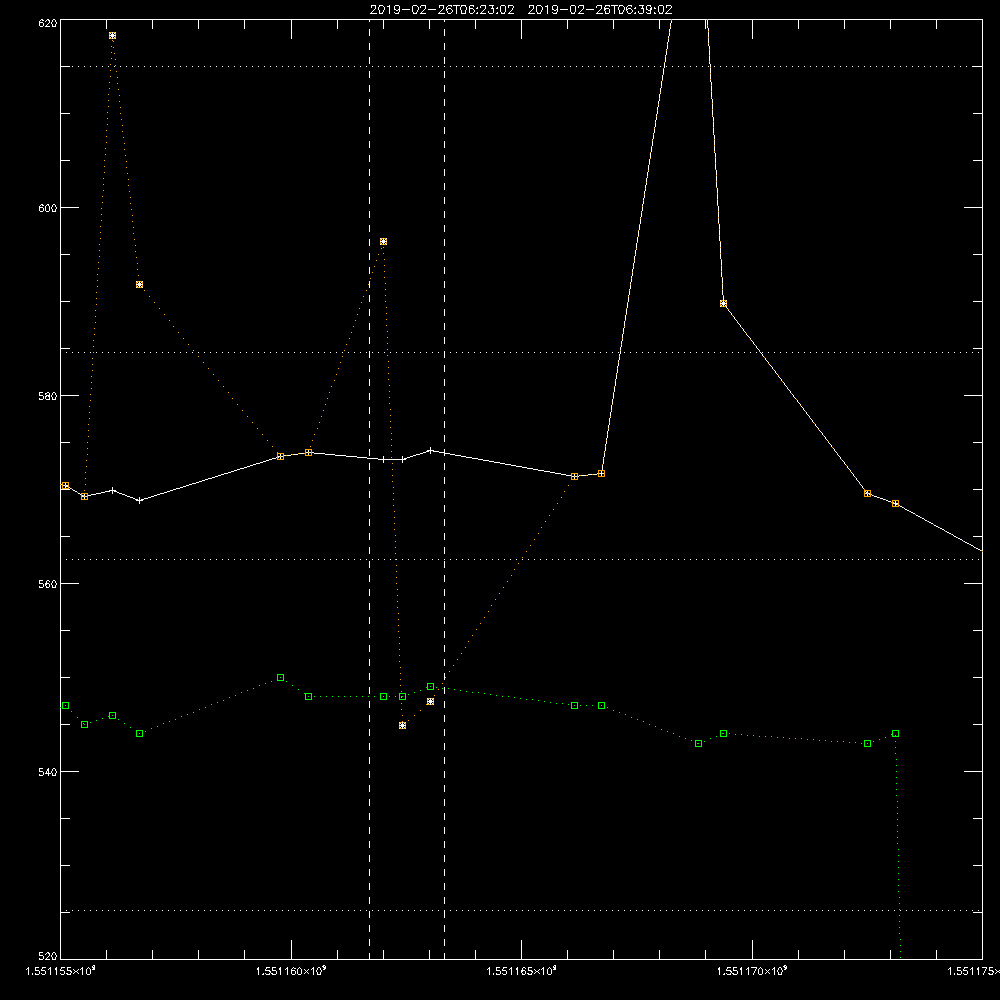This screenshot has width=1000, height=1000.
Task: Select the y-axis label 620
Action: point(48,23)
